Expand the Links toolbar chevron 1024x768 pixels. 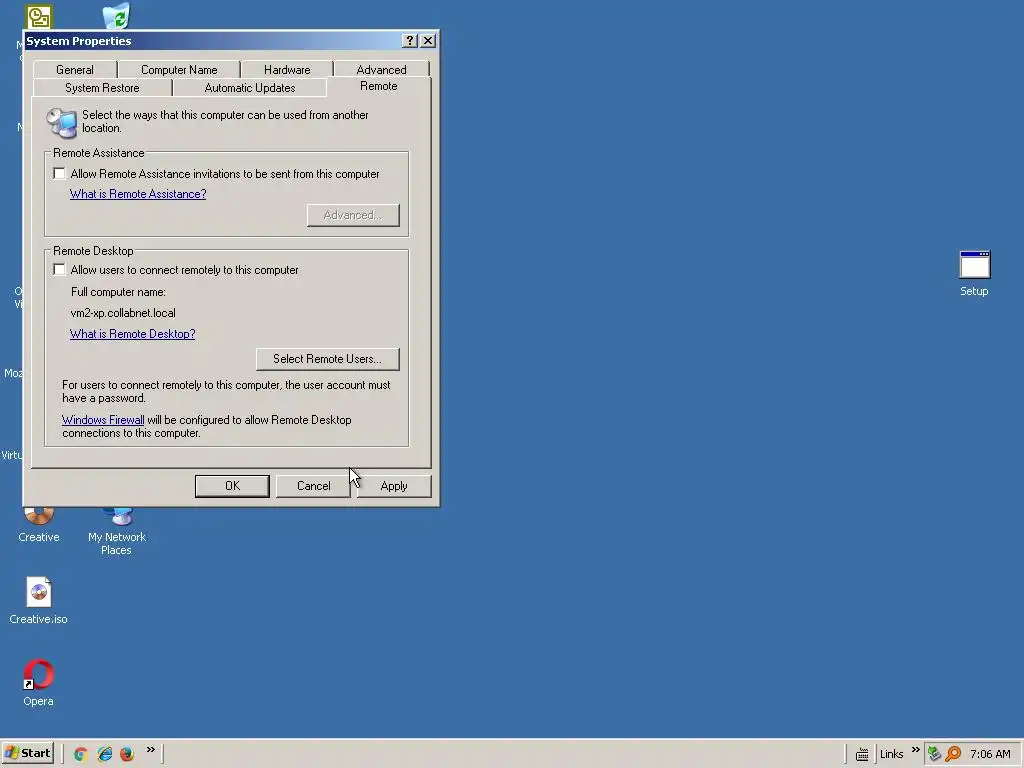coord(916,750)
